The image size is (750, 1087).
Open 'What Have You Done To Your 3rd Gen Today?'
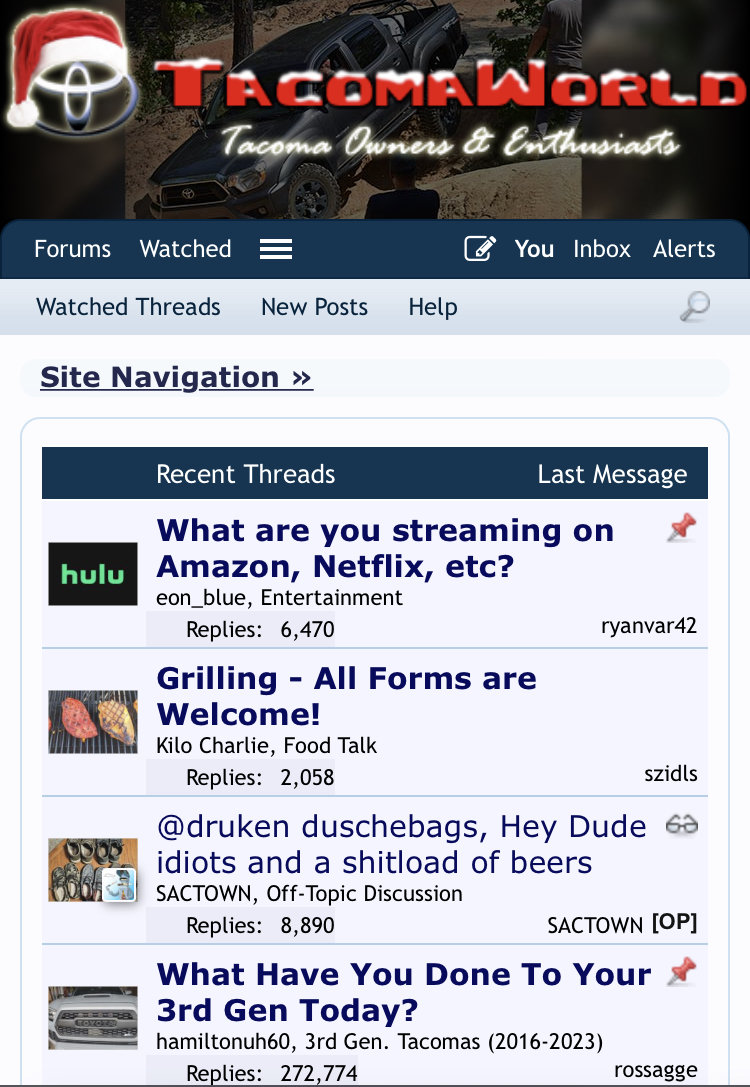coord(403,992)
